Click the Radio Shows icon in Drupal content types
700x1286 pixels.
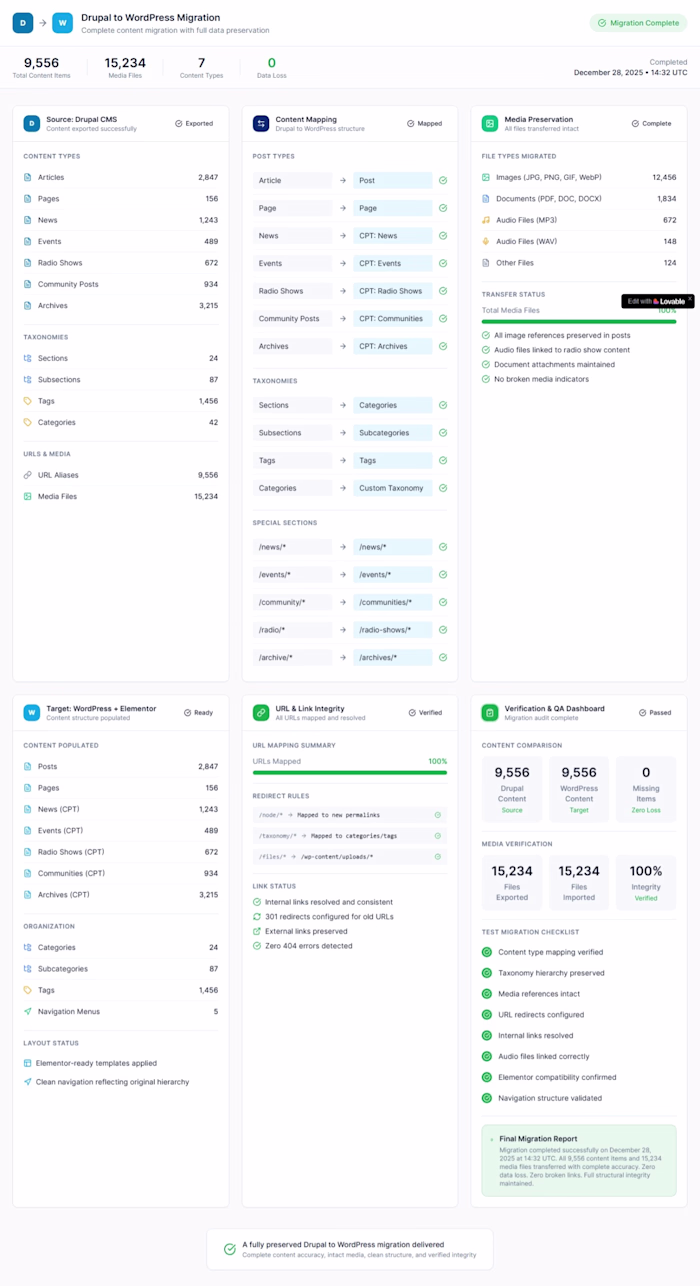coord(28,263)
